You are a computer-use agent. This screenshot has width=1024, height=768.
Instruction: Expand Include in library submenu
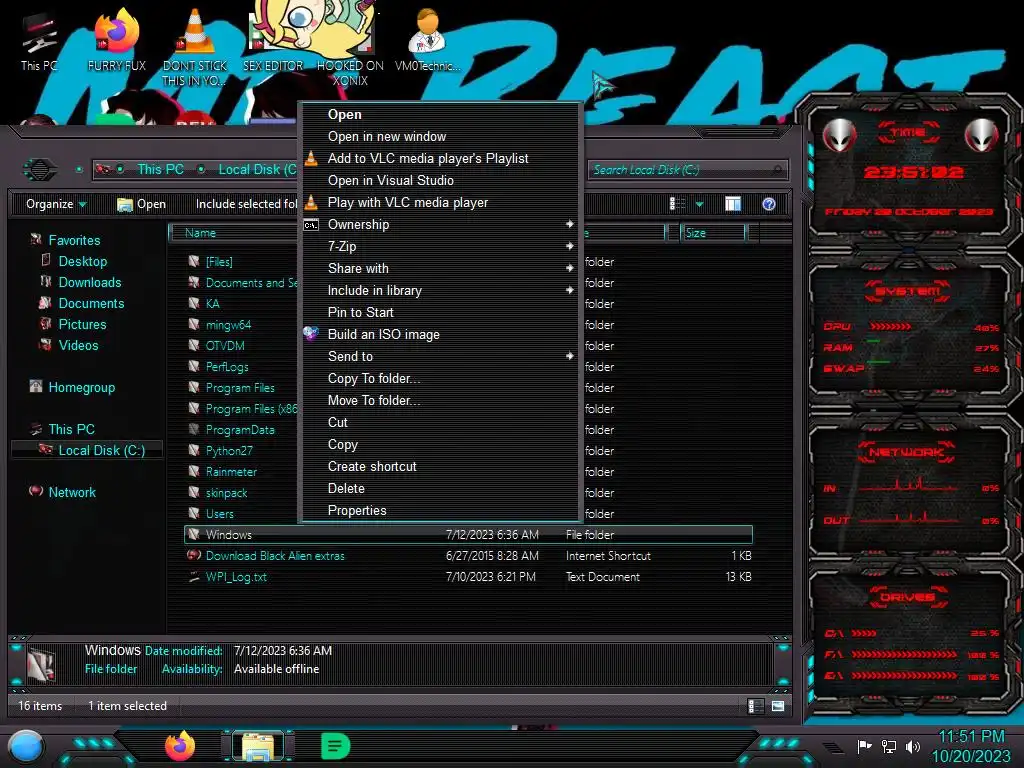click(443, 291)
